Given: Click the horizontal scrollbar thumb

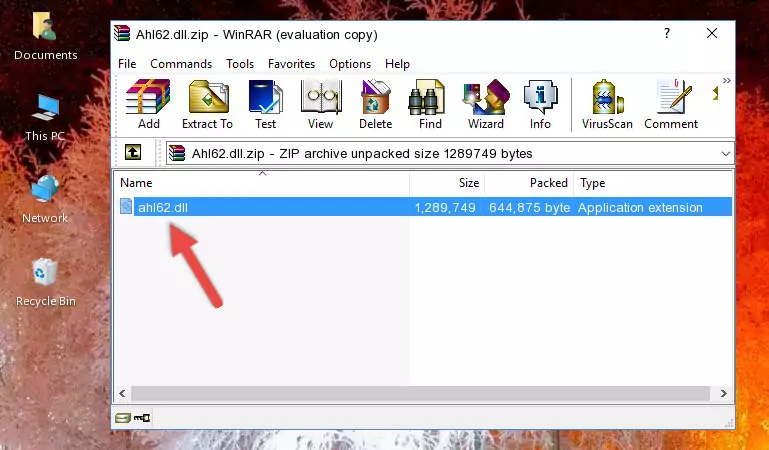Looking at the screenshot, I should coord(420,393).
